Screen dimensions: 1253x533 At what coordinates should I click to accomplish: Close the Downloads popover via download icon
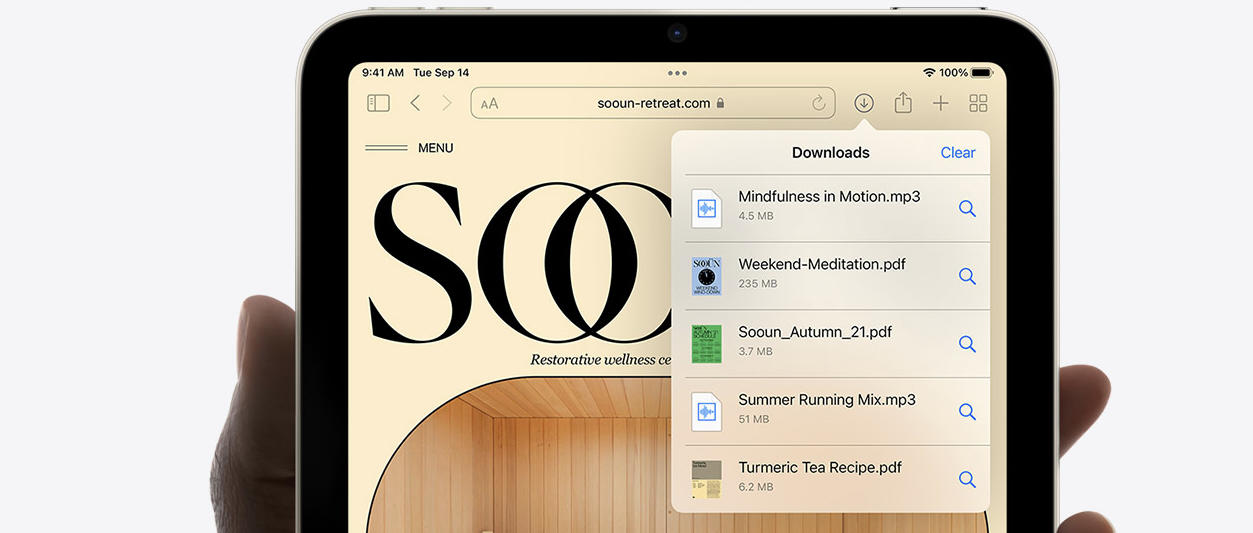(864, 103)
